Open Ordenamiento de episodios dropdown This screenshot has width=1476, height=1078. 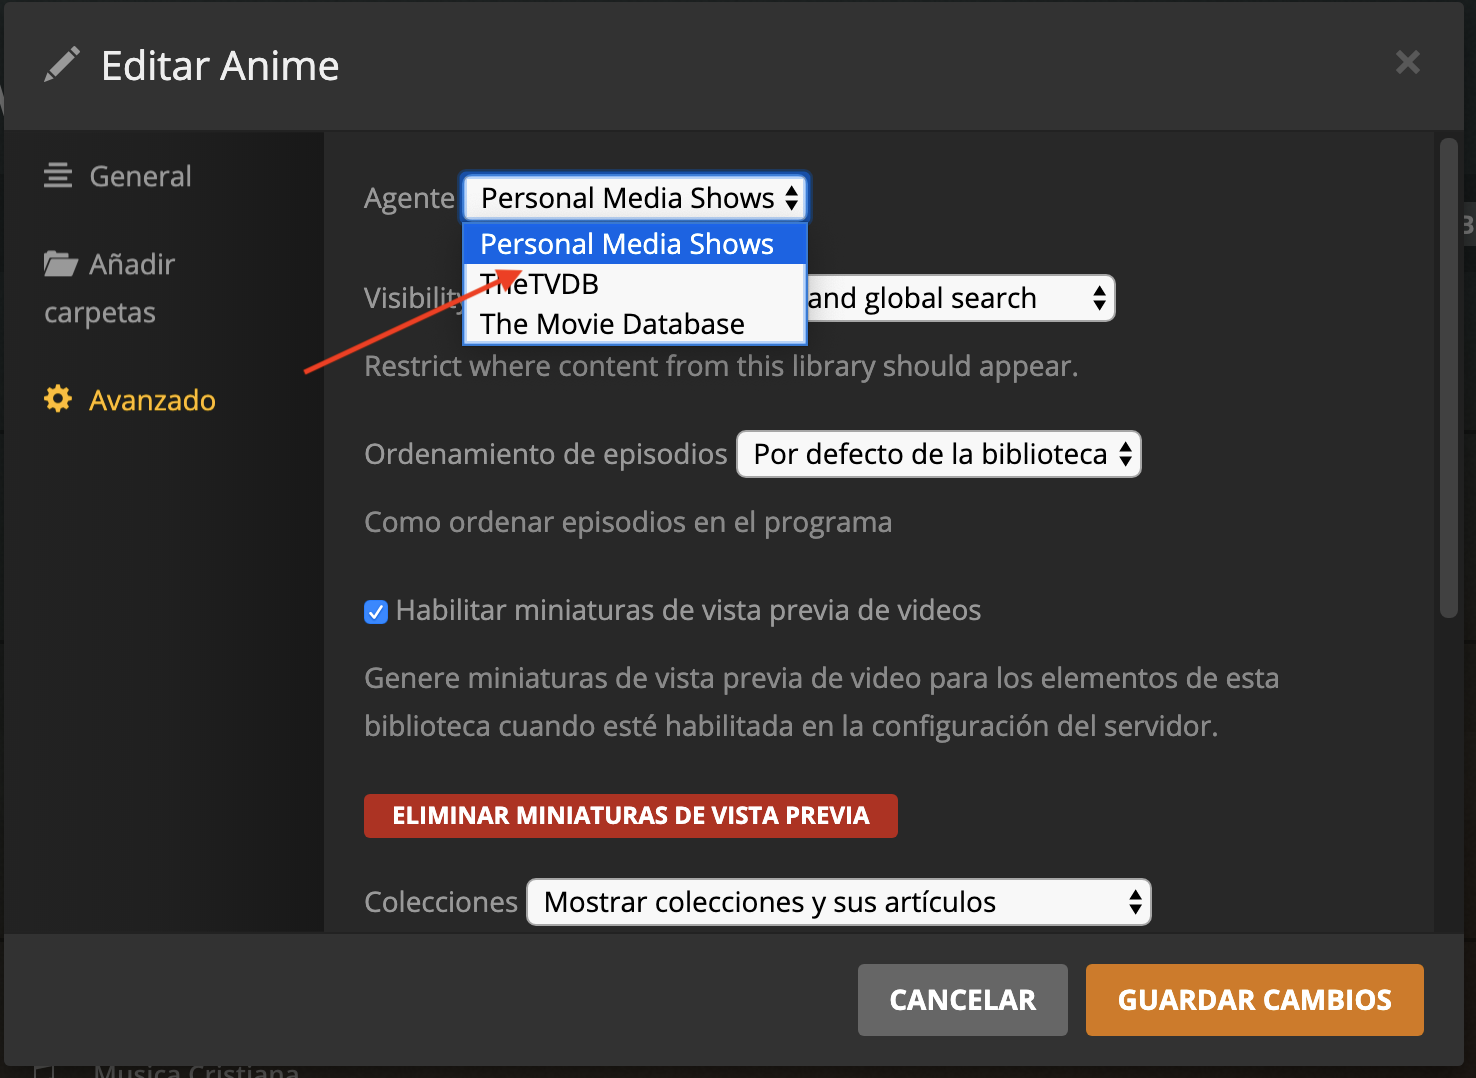(939, 454)
